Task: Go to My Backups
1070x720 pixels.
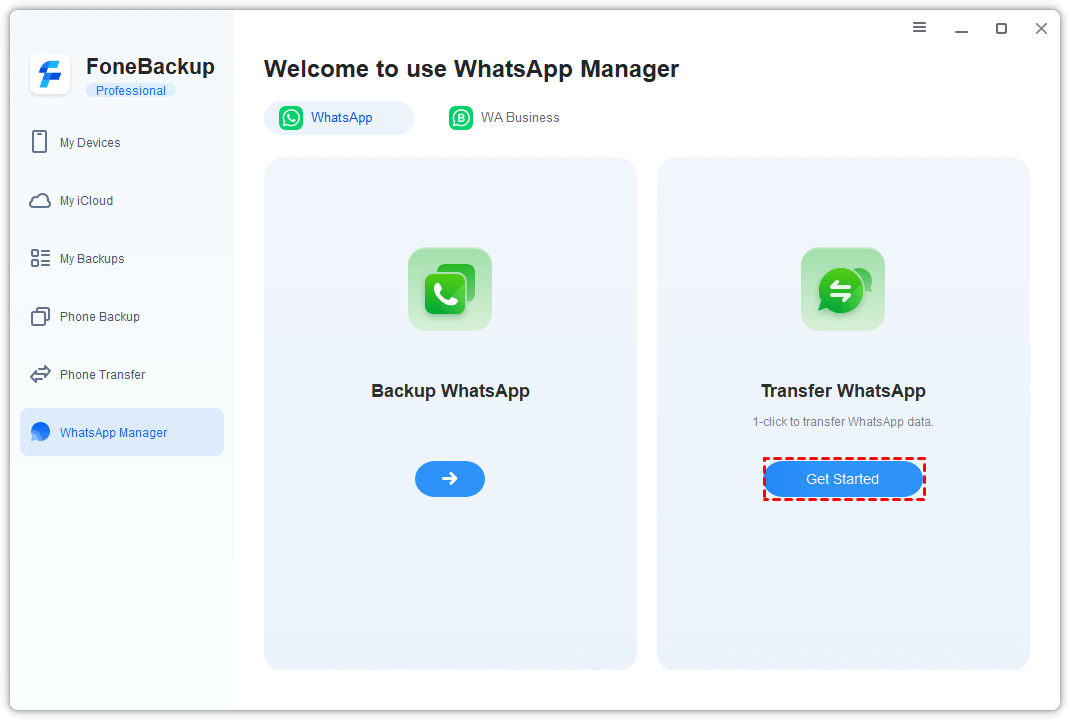Action: point(121,259)
